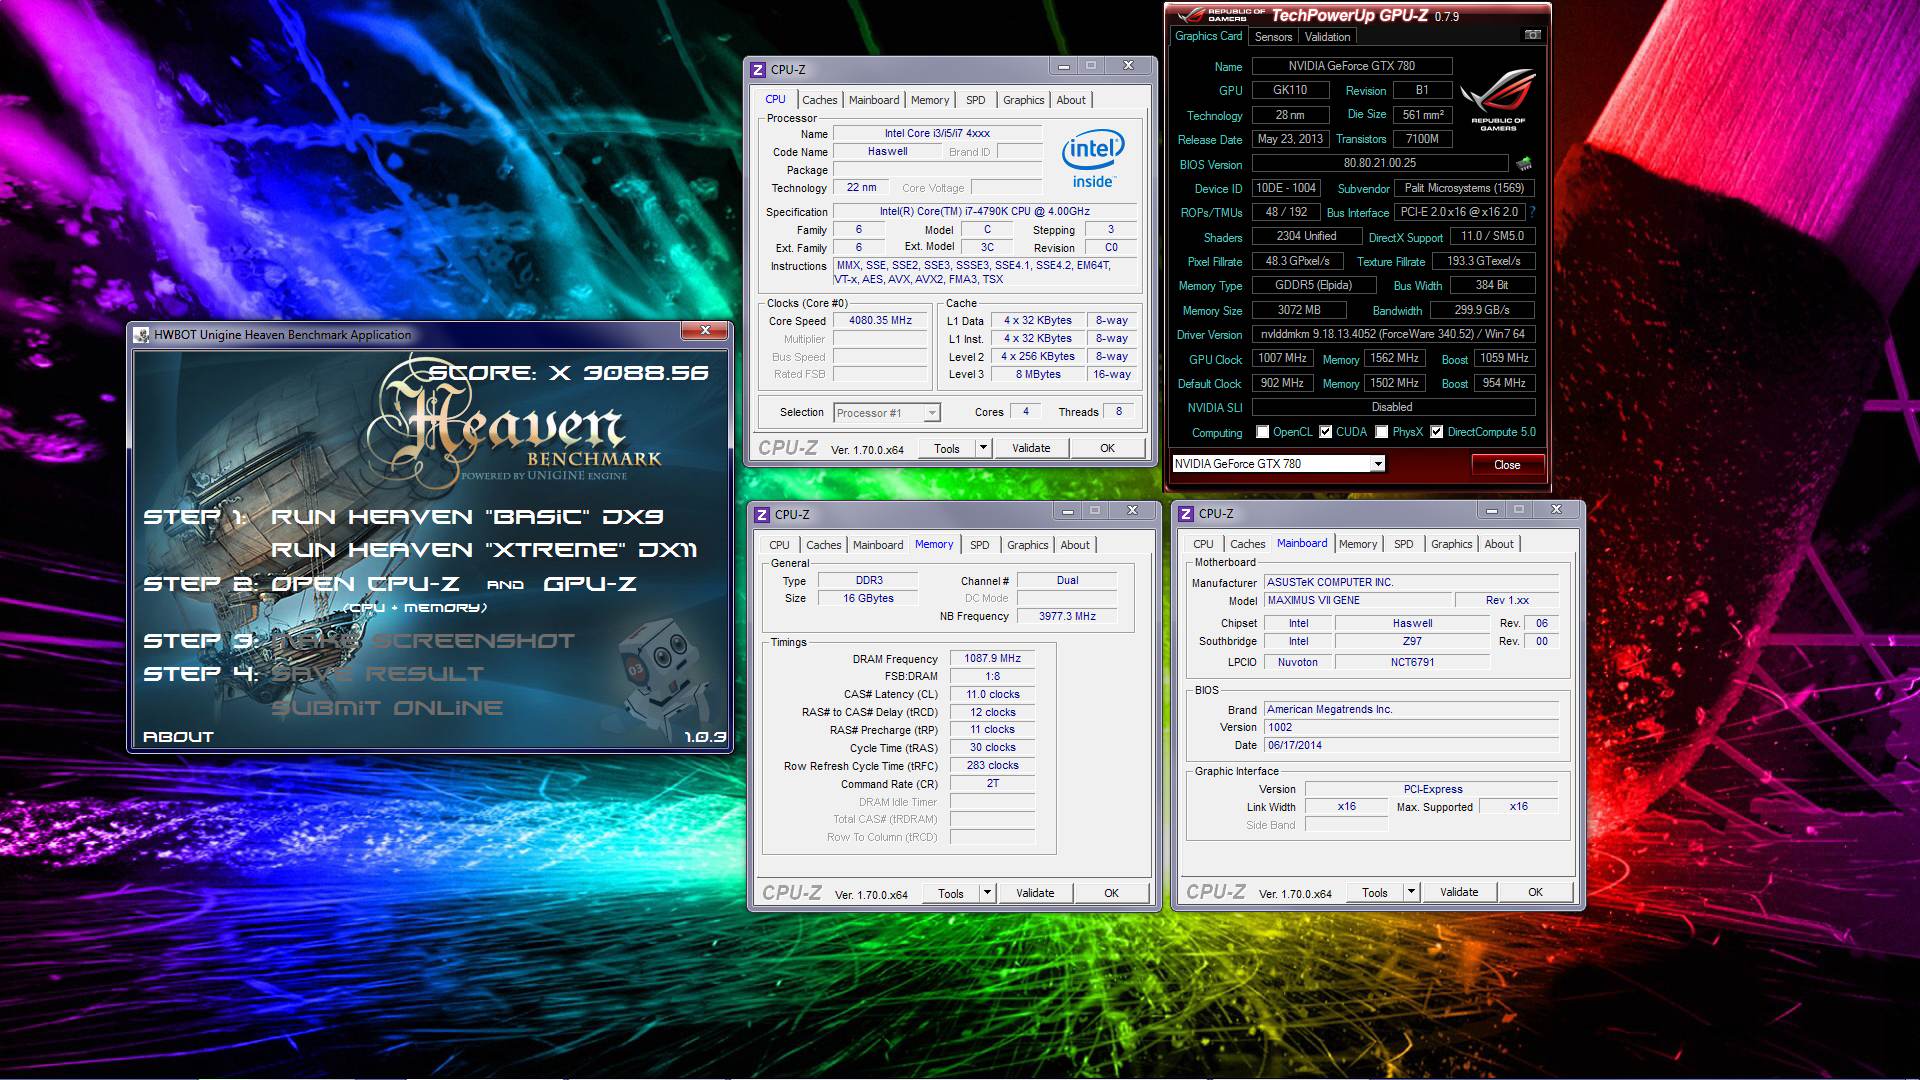The image size is (1920, 1080).
Task: Open the NVIDIA GeForce GTX 780 dropdown
Action: [1377, 464]
